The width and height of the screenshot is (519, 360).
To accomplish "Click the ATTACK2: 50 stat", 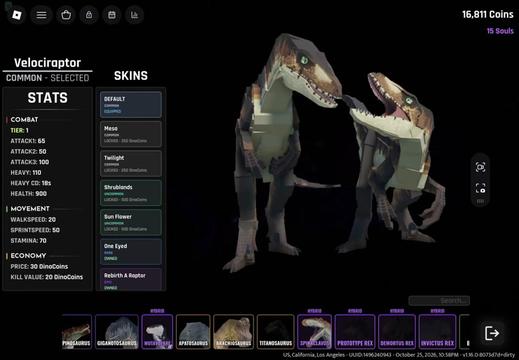I will point(28,152).
